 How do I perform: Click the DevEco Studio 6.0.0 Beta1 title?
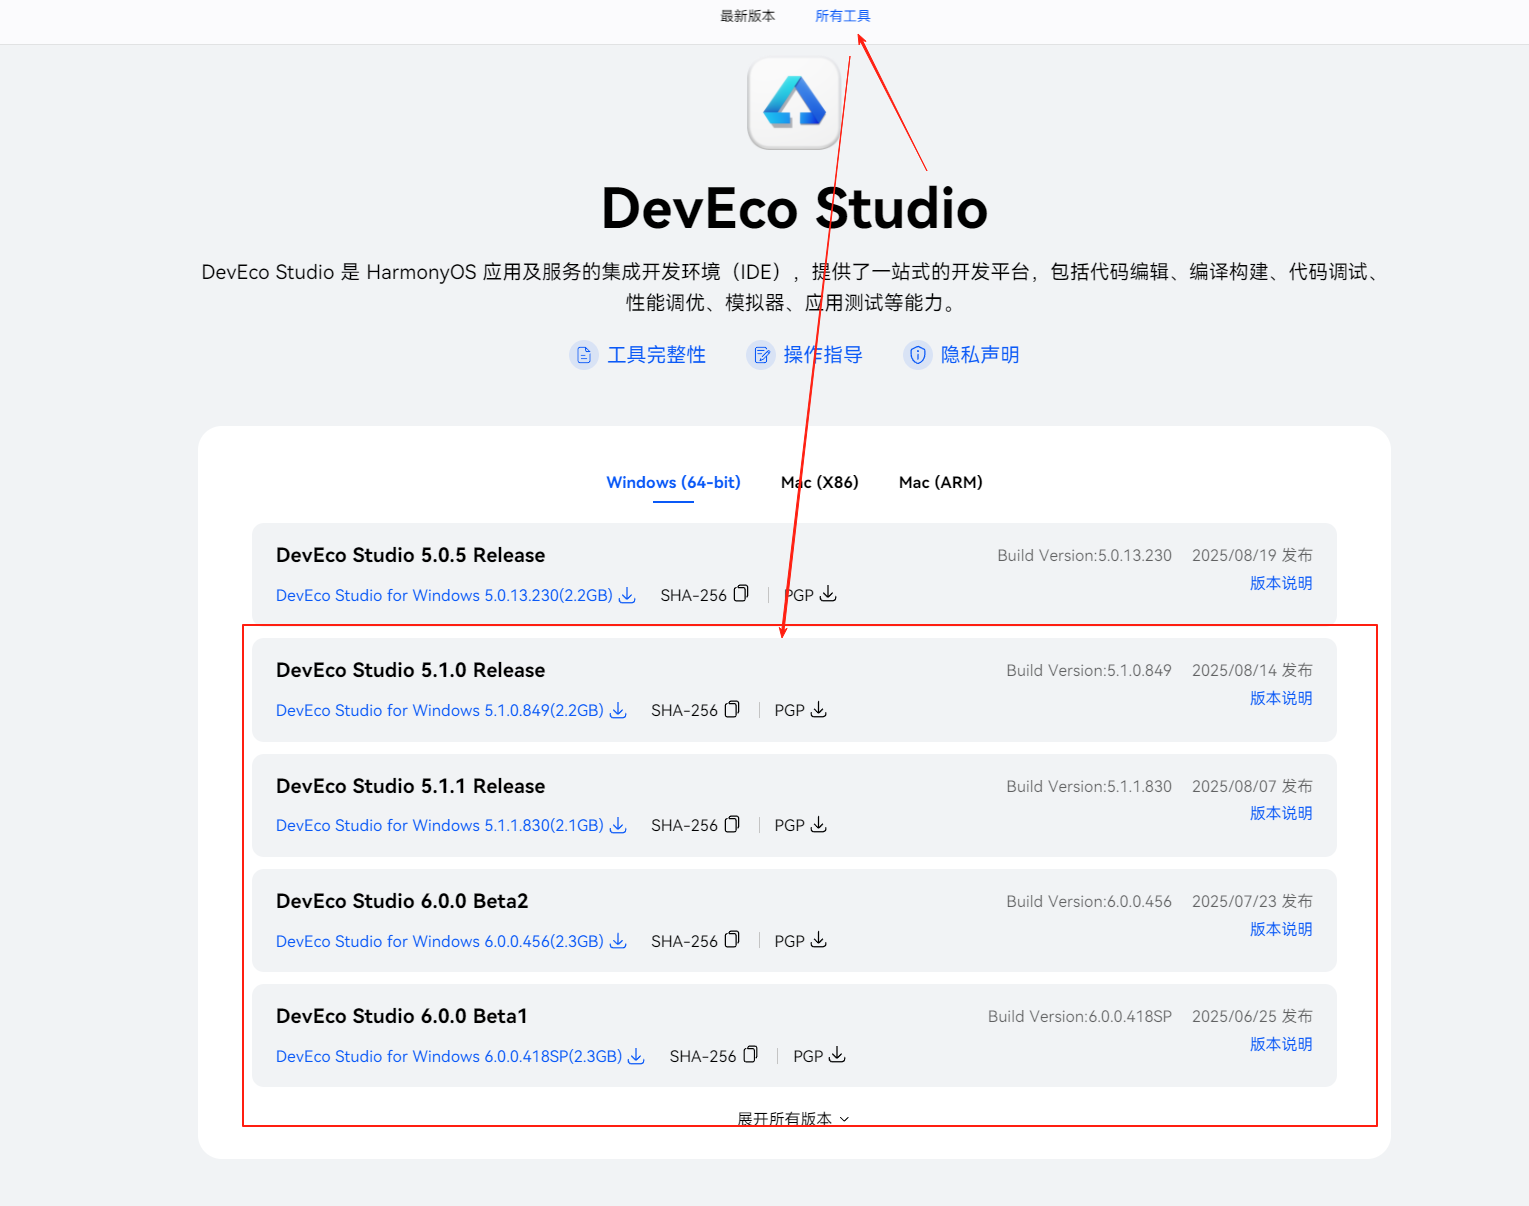click(x=402, y=1016)
